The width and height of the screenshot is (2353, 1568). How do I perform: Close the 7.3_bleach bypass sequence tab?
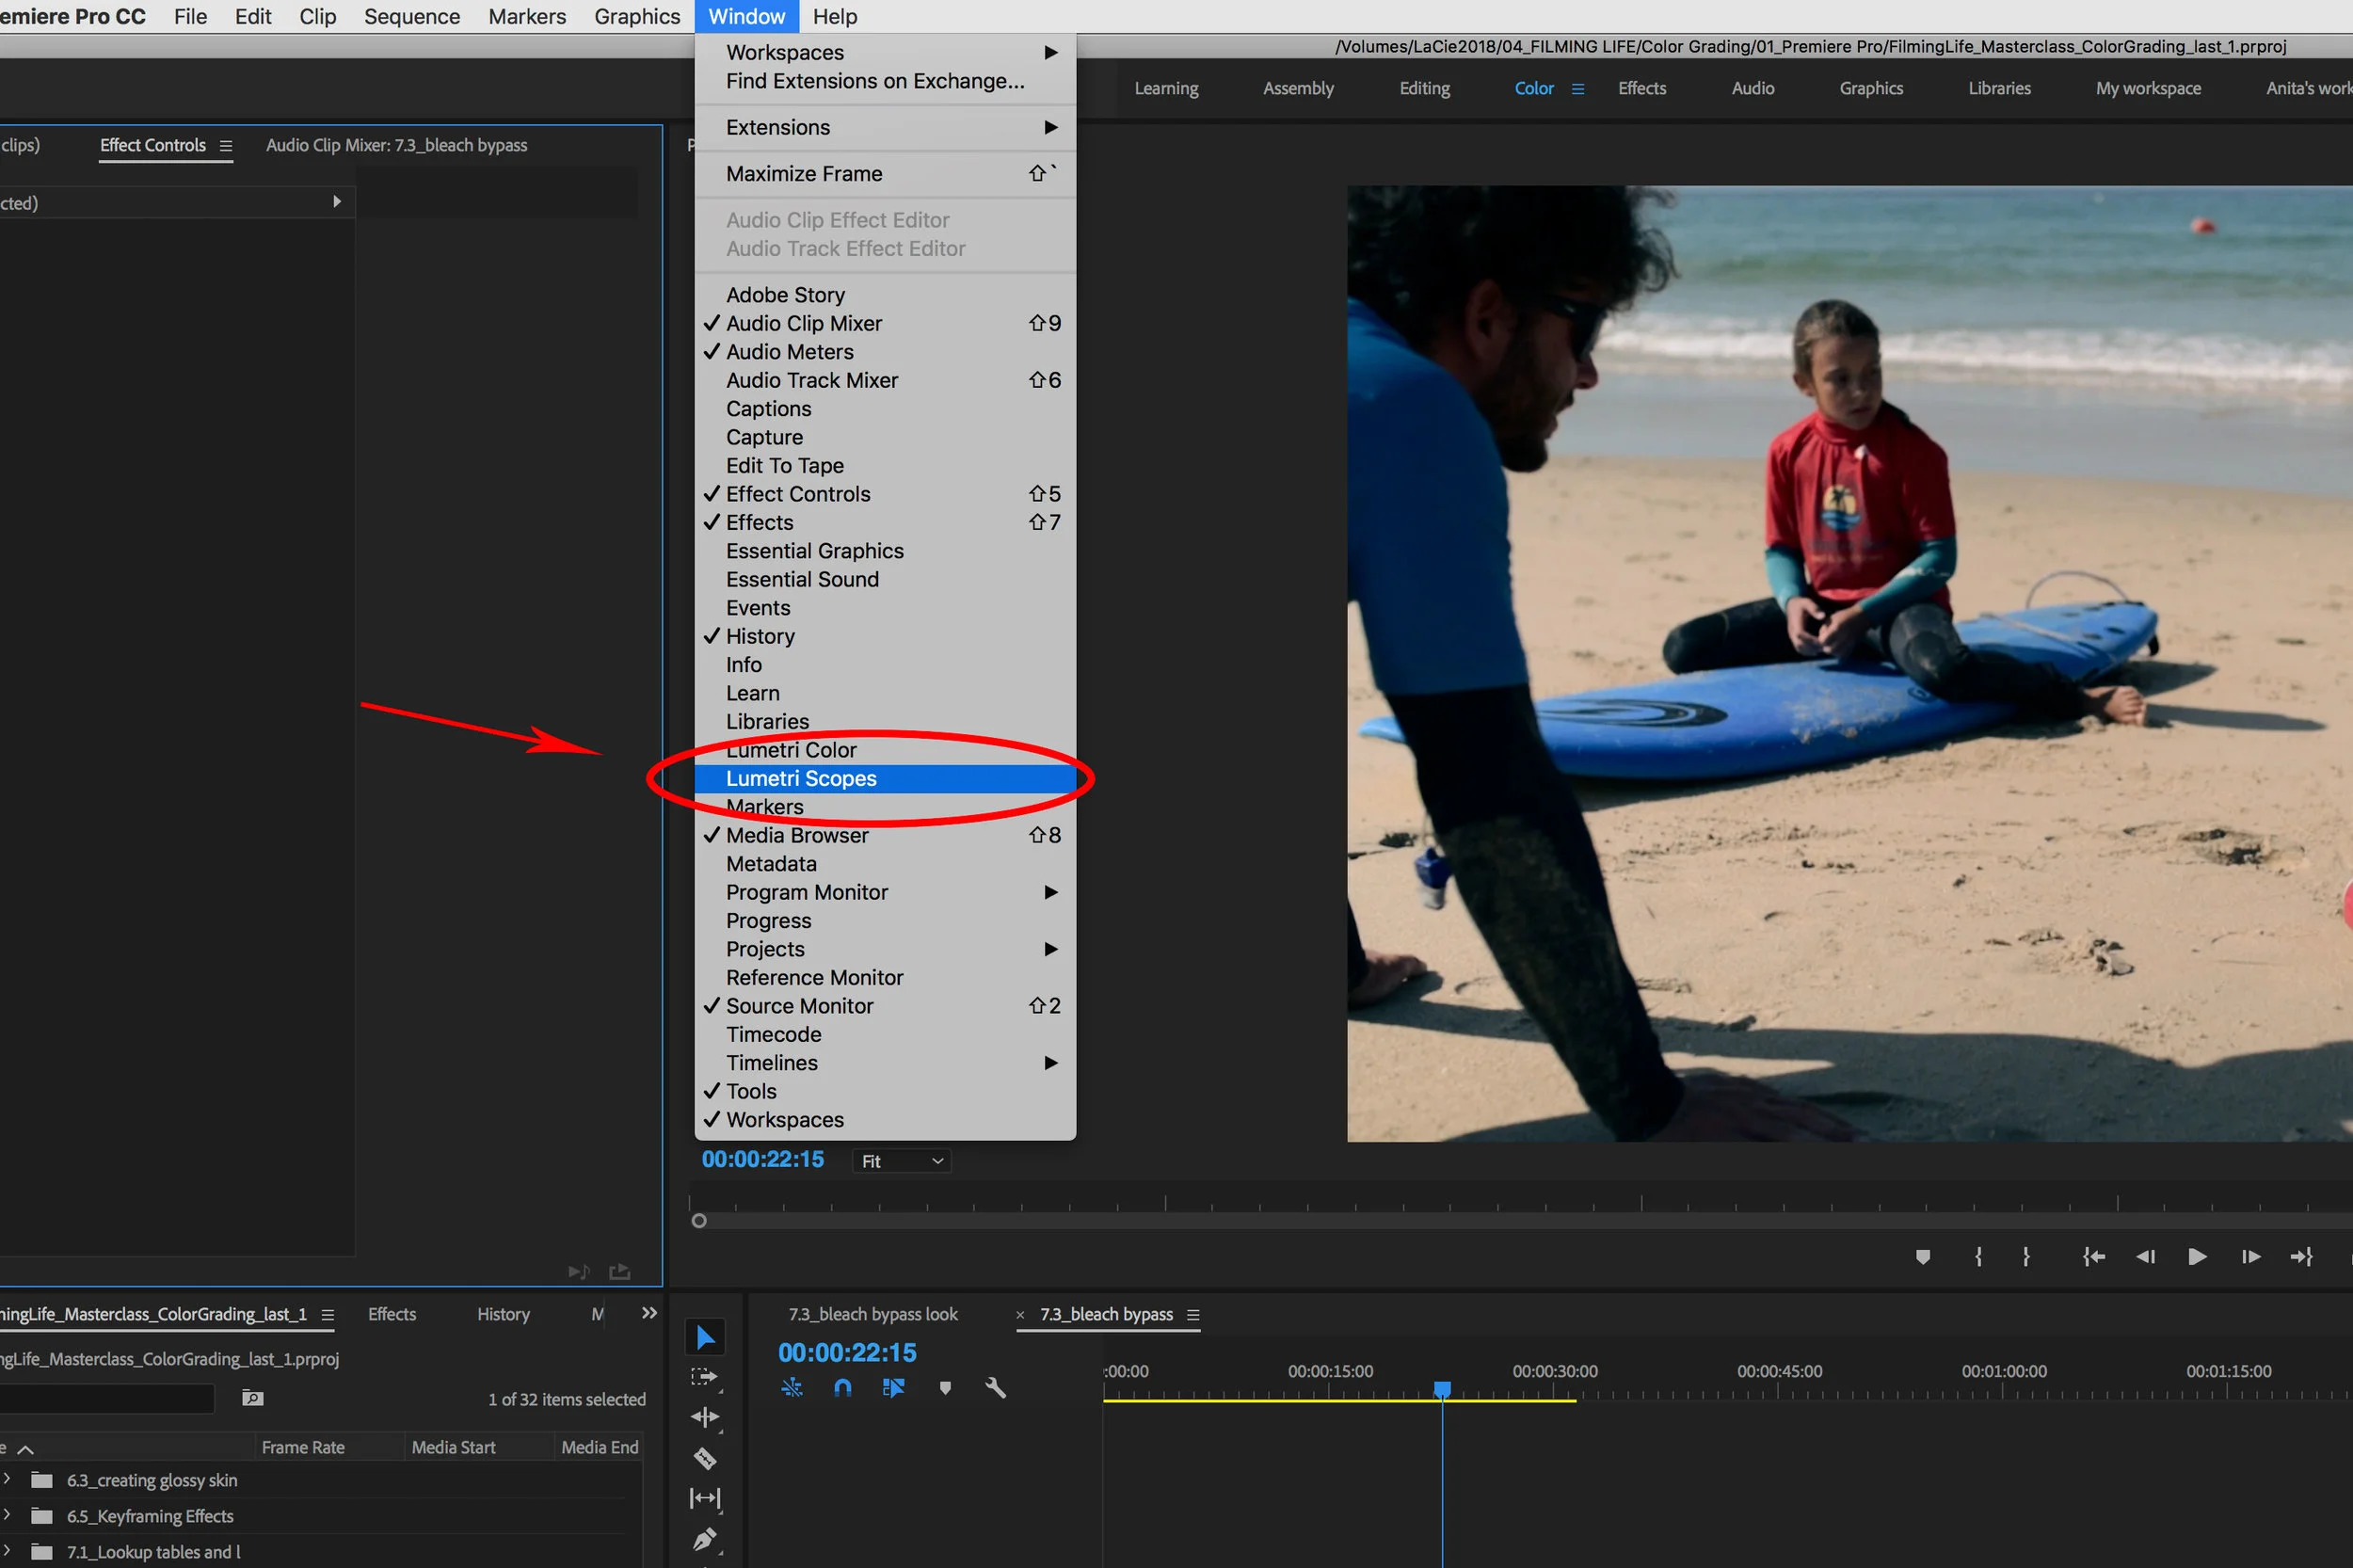pyautogui.click(x=1020, y=1315)
